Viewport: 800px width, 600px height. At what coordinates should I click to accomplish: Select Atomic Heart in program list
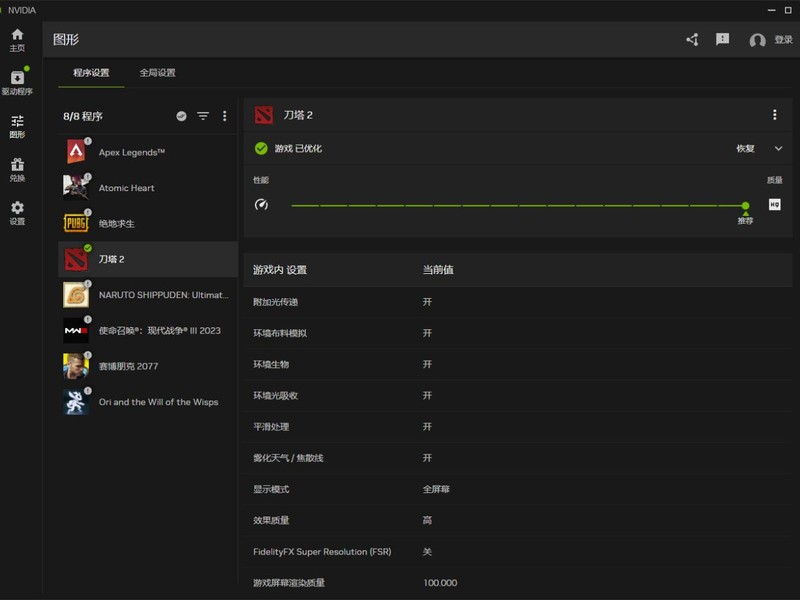[x=148, y=188]
